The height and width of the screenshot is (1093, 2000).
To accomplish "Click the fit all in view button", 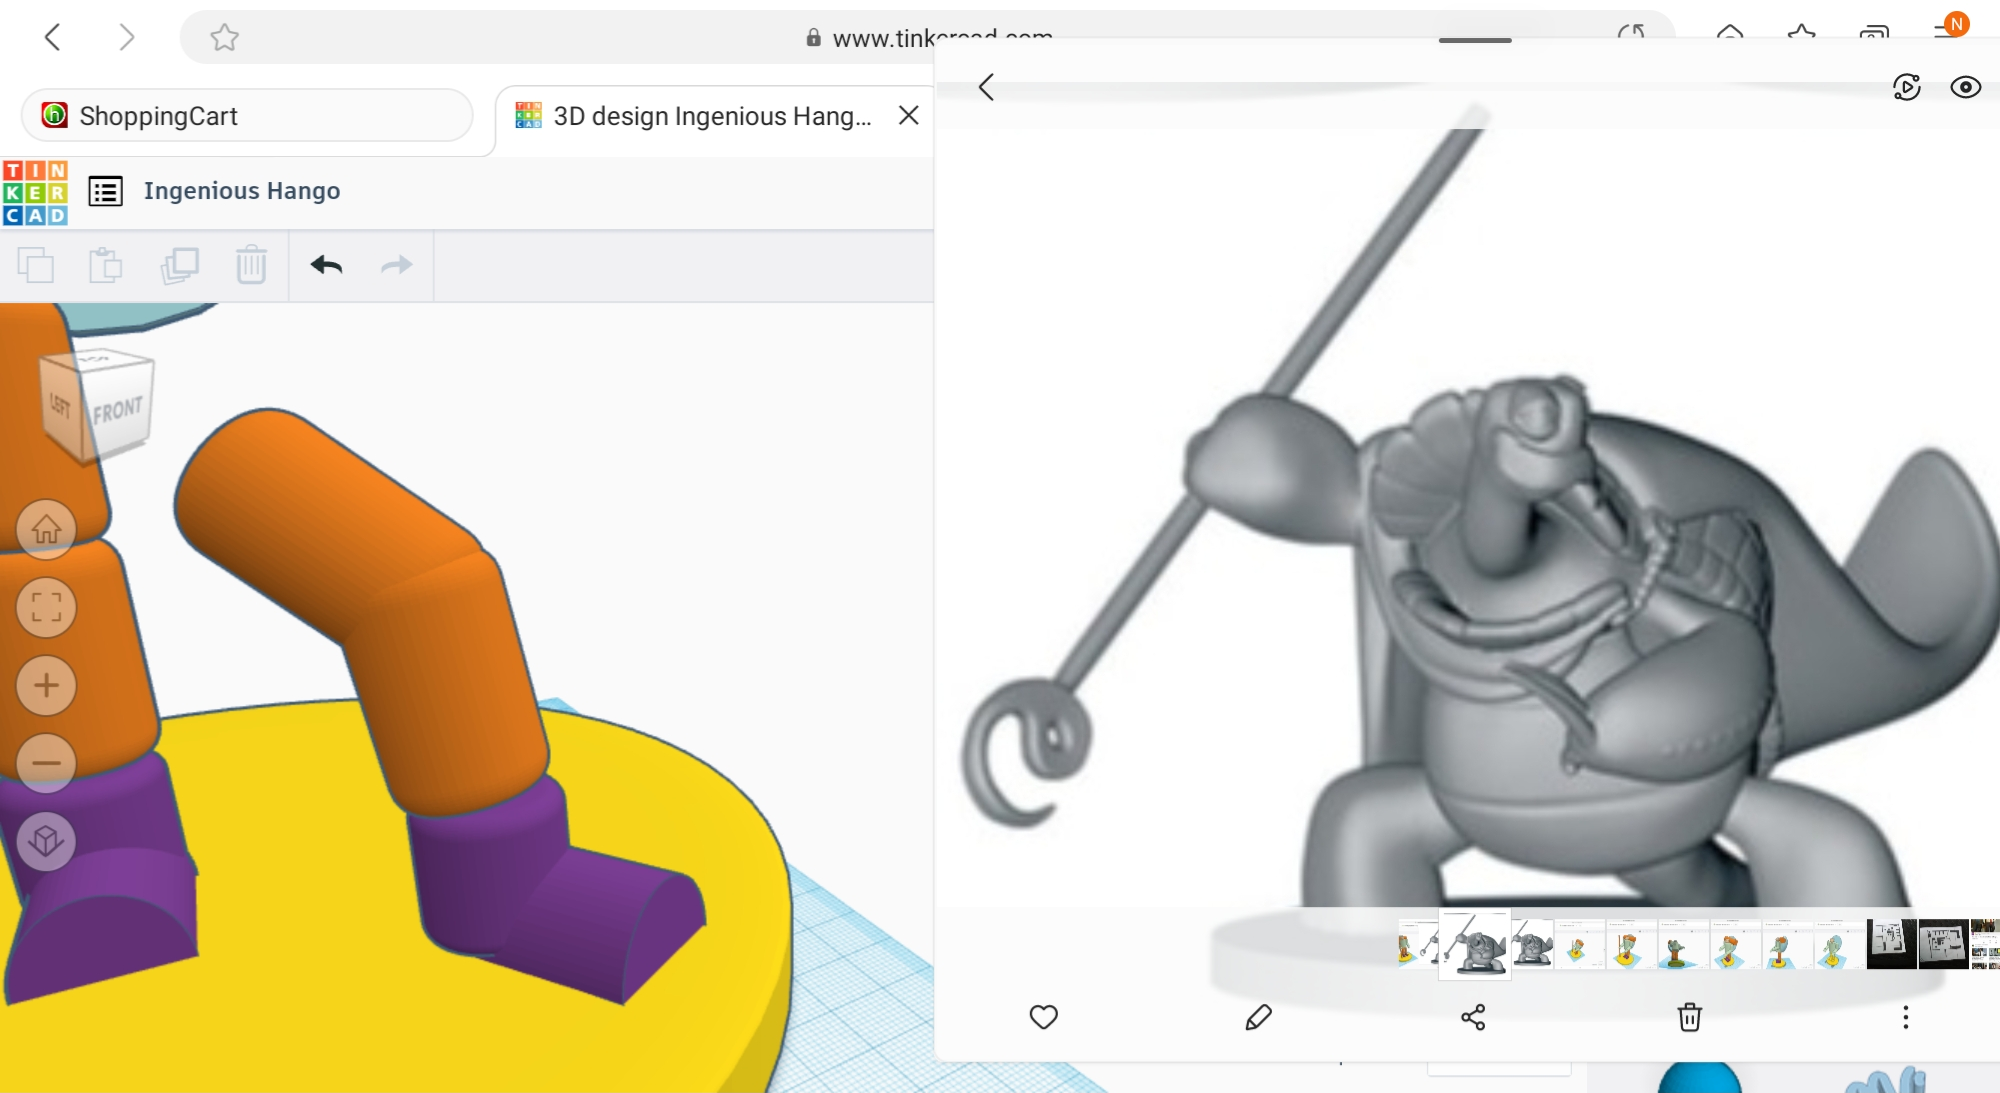I will [46, 607].
